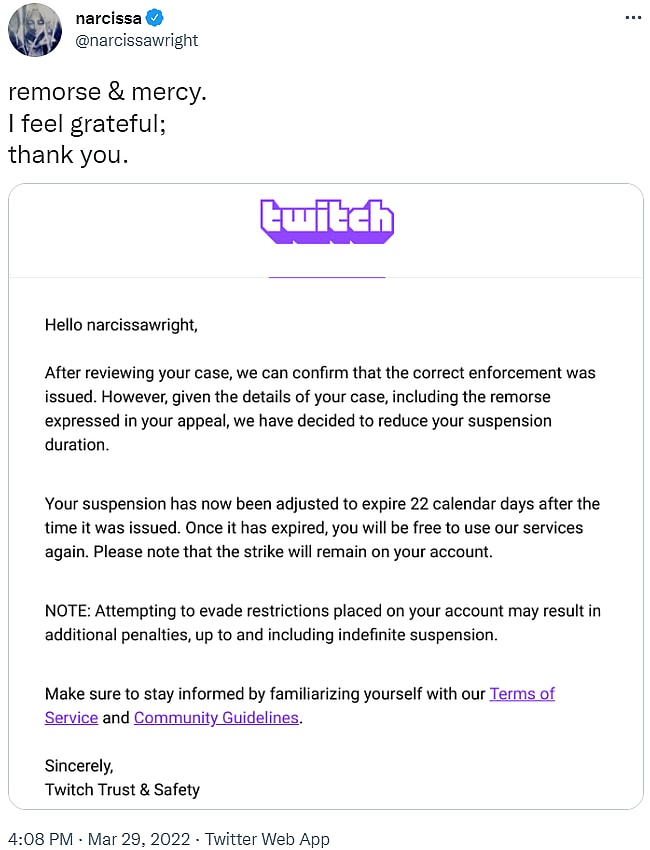Click the "I feel grateful;" line
Image resolution: width=650 pixels, height=850 pixels.
87,124
